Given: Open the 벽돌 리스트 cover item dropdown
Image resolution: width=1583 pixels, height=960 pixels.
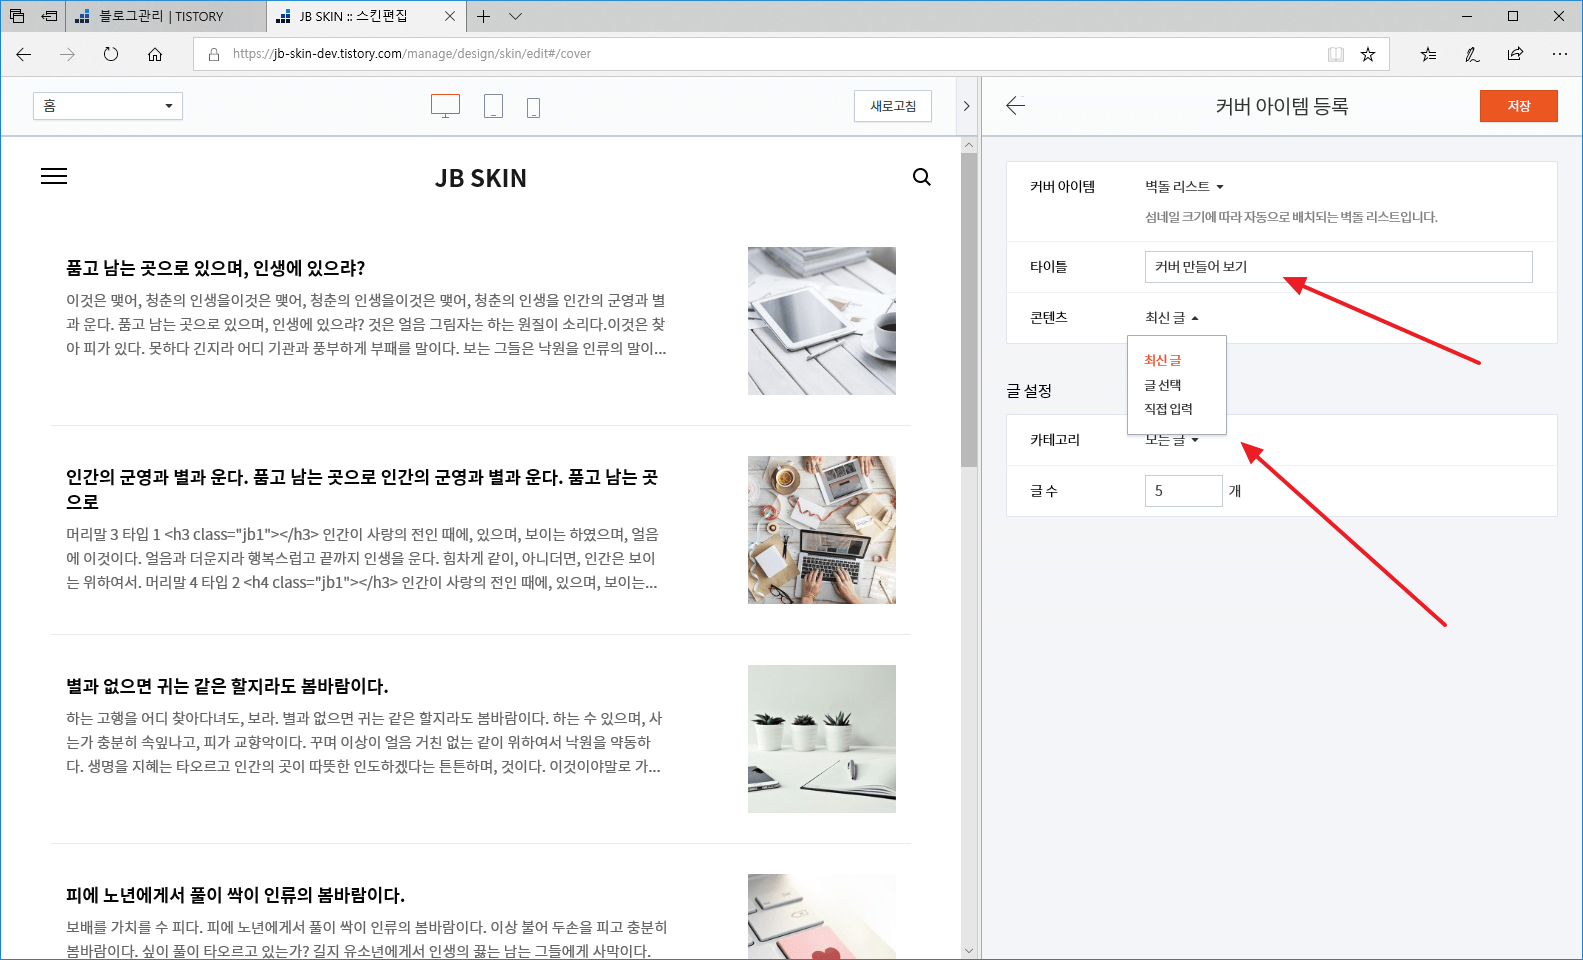Looking at the screenshot, I should point(1184,187).
